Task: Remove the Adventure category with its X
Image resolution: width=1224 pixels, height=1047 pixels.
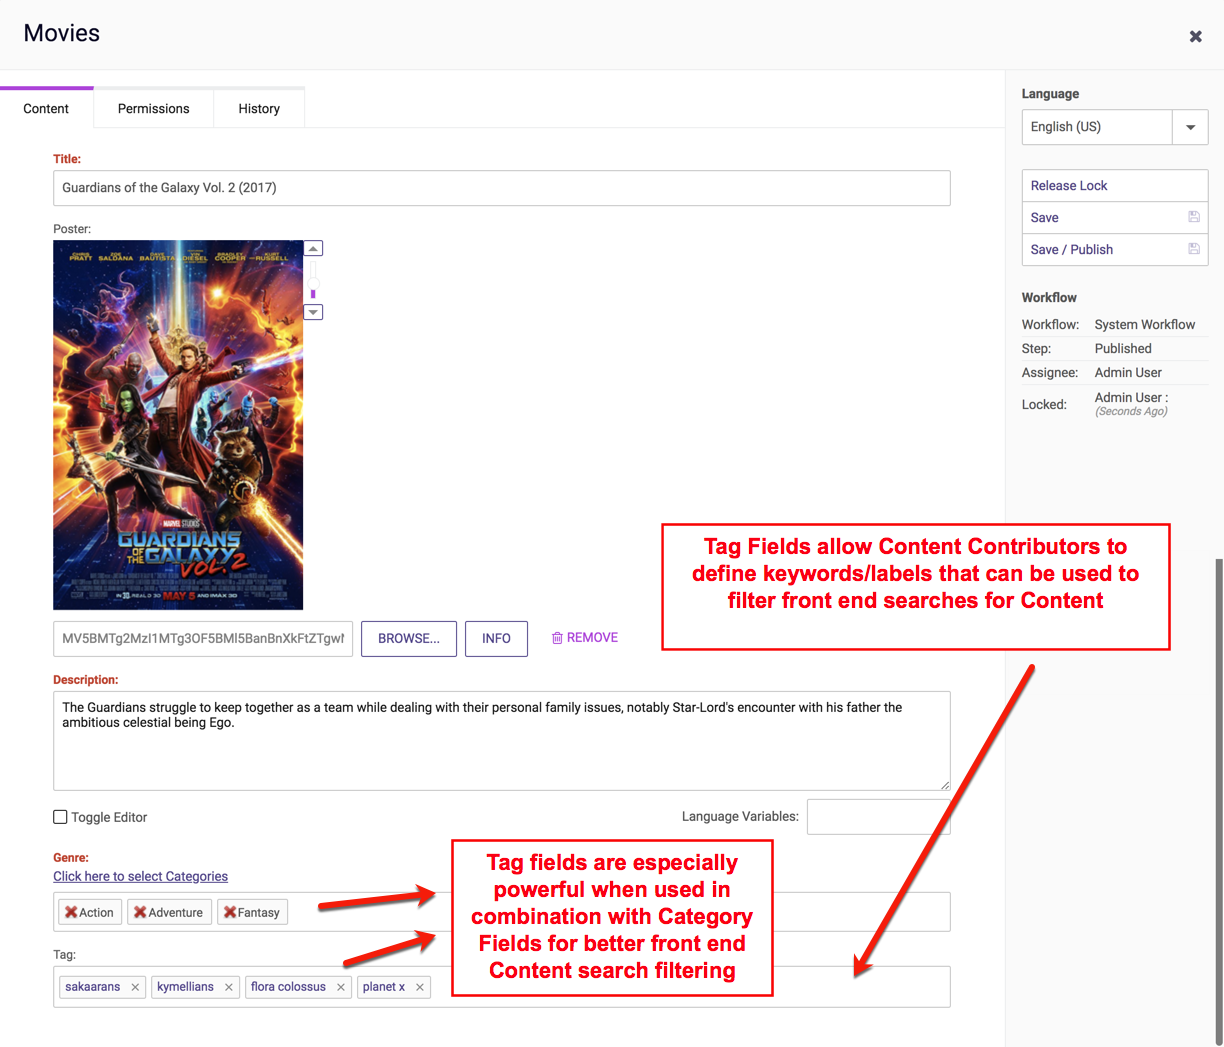Action: click(x=140, y=912)
